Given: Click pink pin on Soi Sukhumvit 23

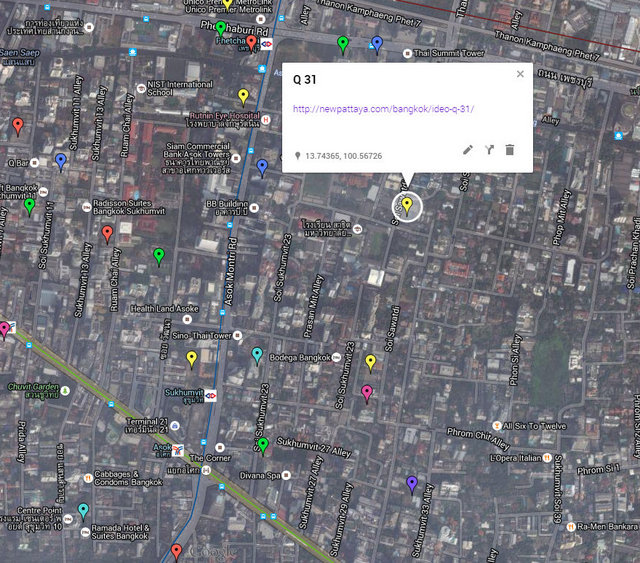Looking at the screenshot, I should click(x=367, y=394).
